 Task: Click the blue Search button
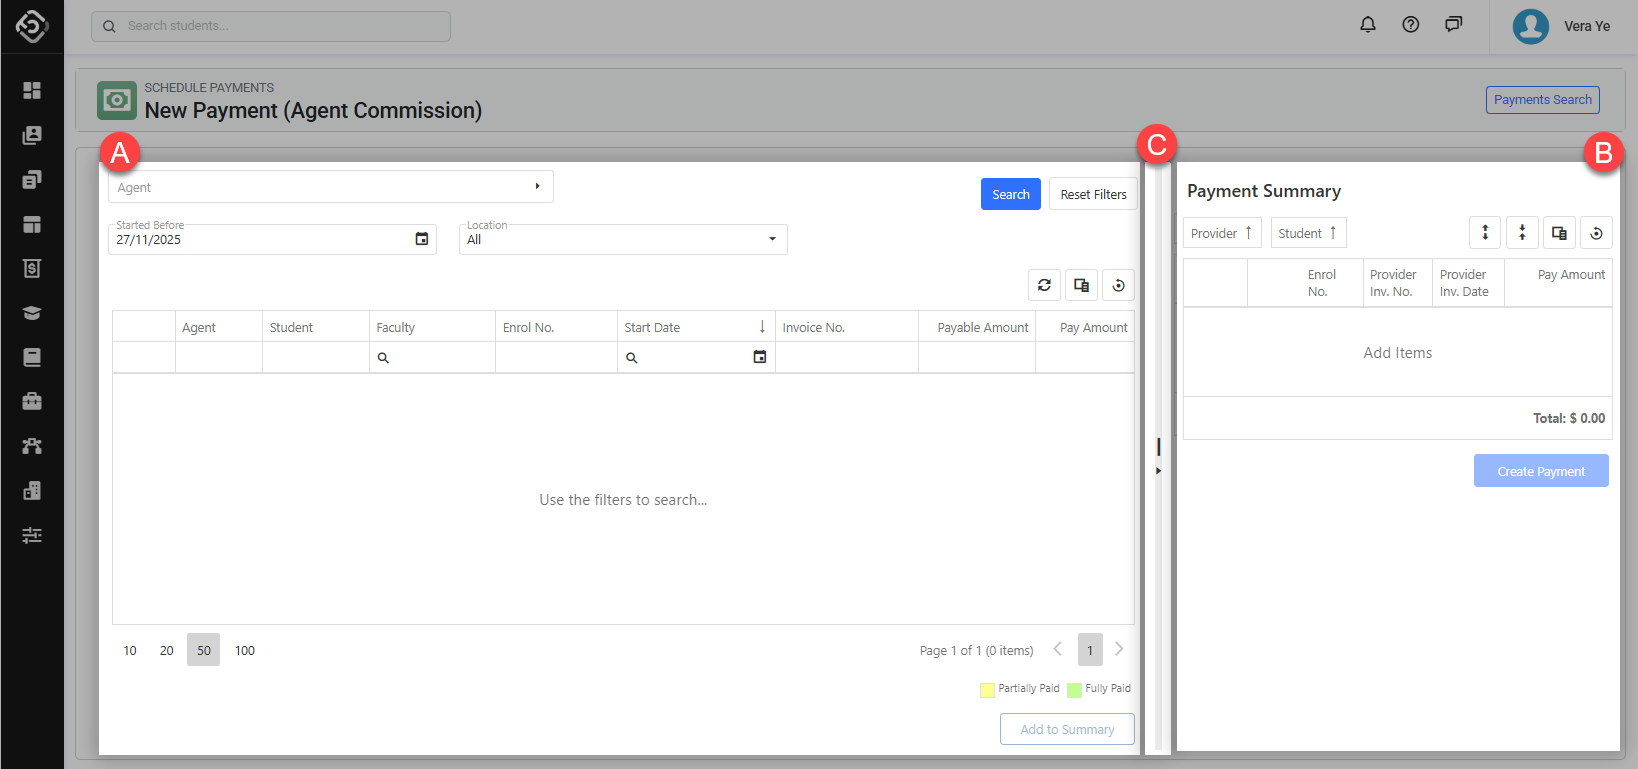click(x=1010, y=194)
